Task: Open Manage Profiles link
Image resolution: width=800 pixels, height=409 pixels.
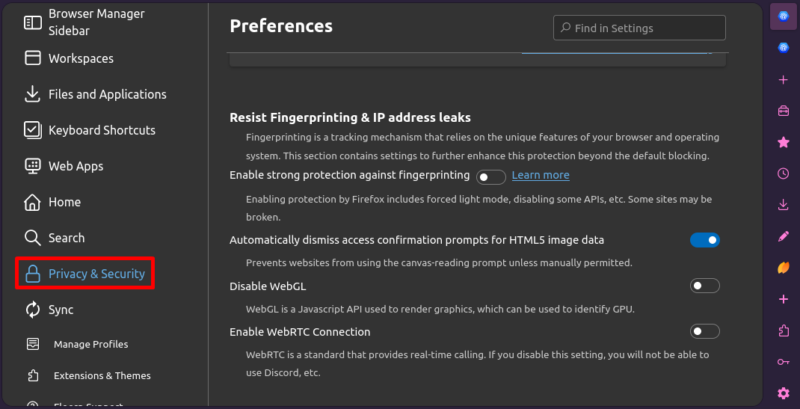Action: (x=90, y=344)
